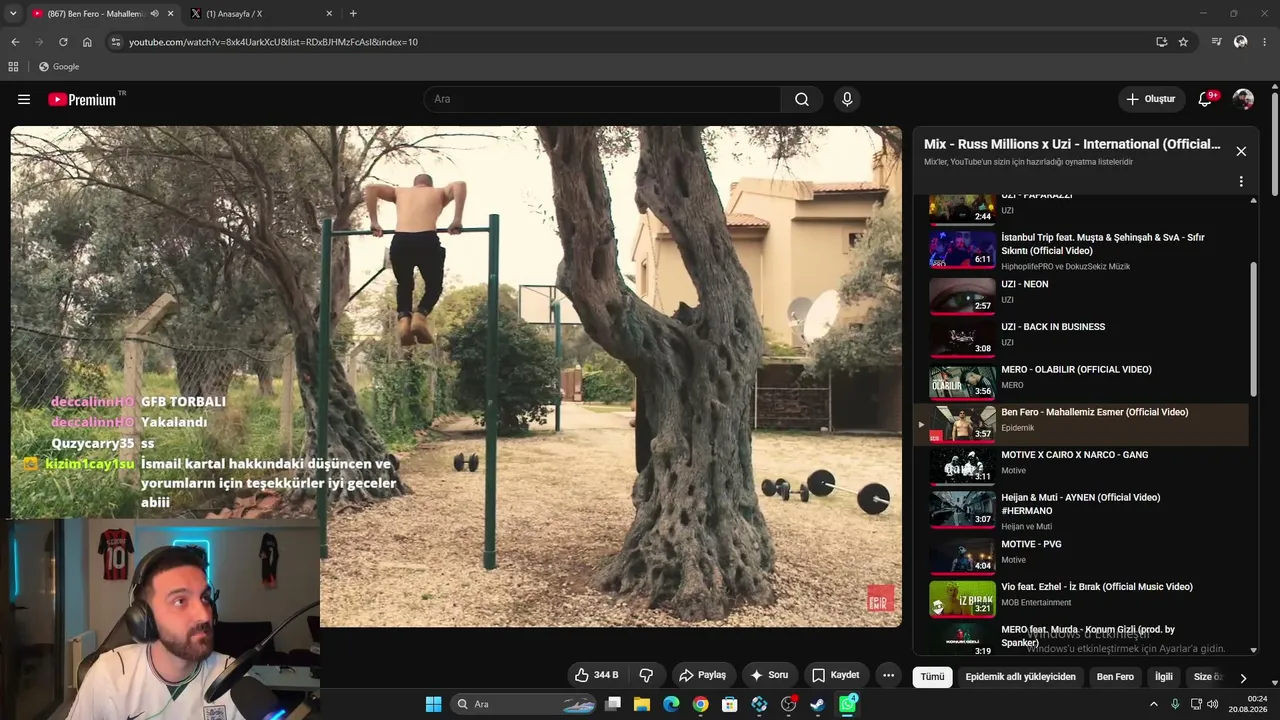1280x720 pixels.
Task: Open more actions under the video
Action: (888, 675)
